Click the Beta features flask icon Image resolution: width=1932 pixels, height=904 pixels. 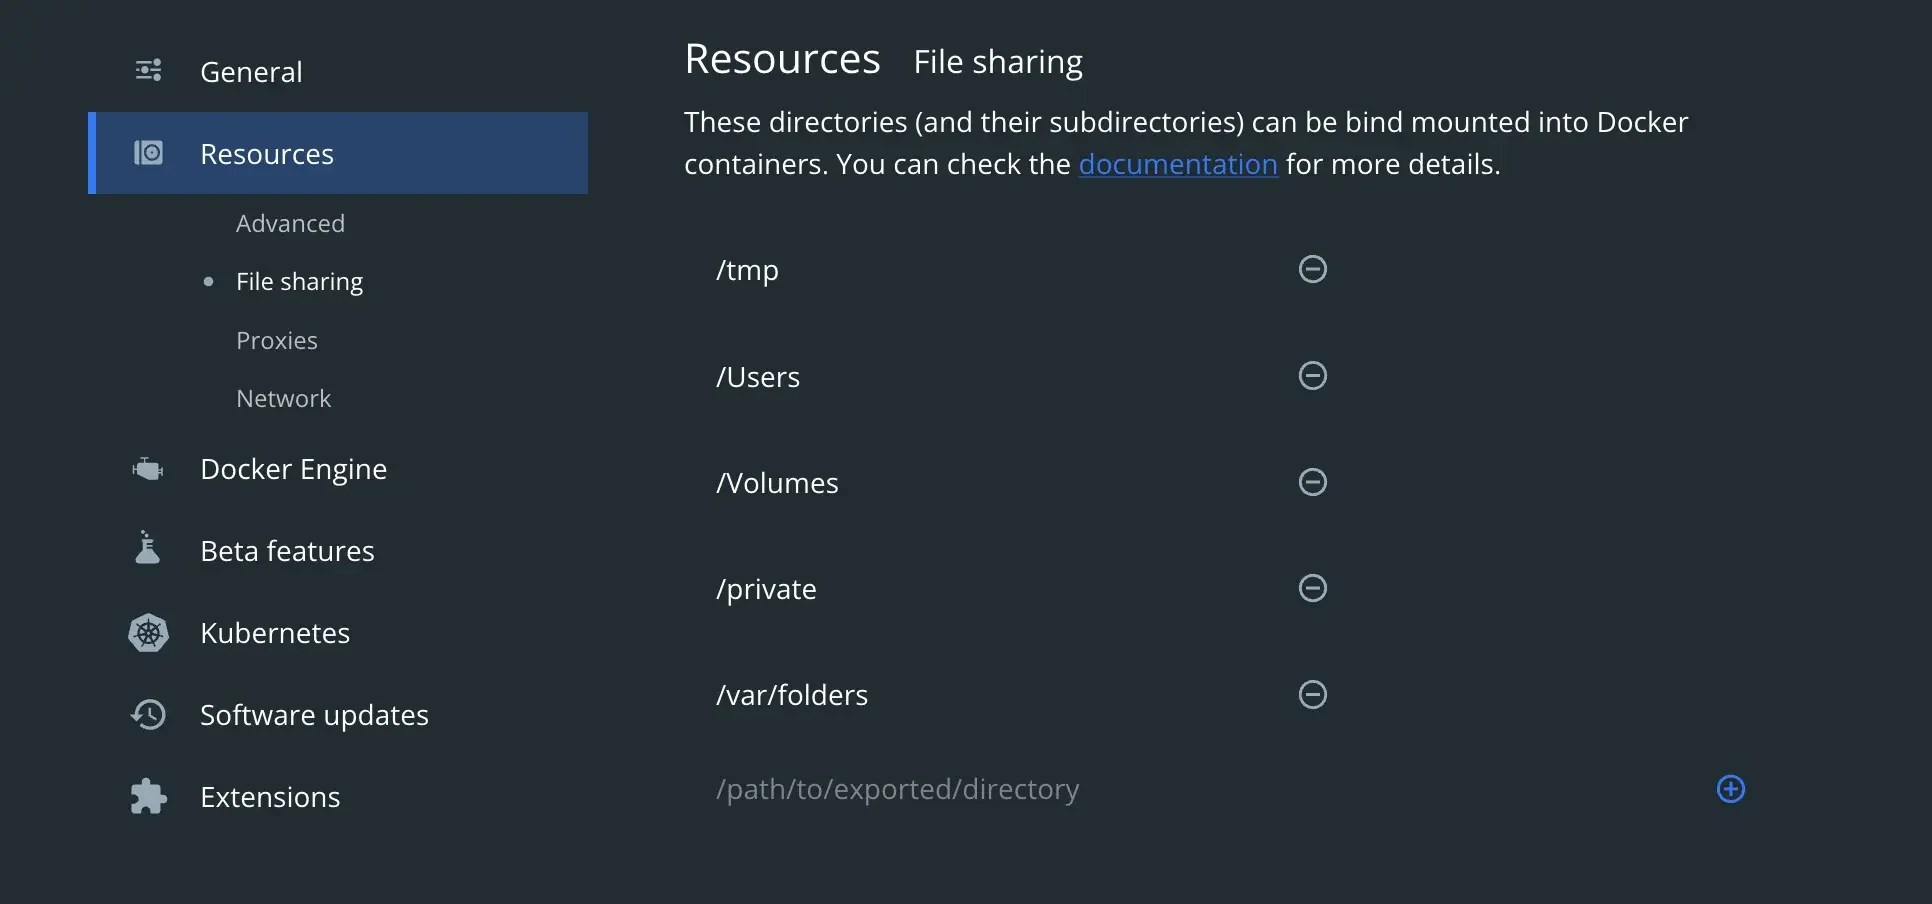coord(146,548)
